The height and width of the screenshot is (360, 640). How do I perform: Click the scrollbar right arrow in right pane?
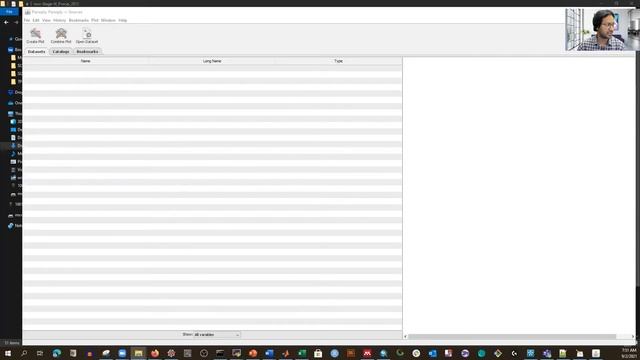point(633,336)
